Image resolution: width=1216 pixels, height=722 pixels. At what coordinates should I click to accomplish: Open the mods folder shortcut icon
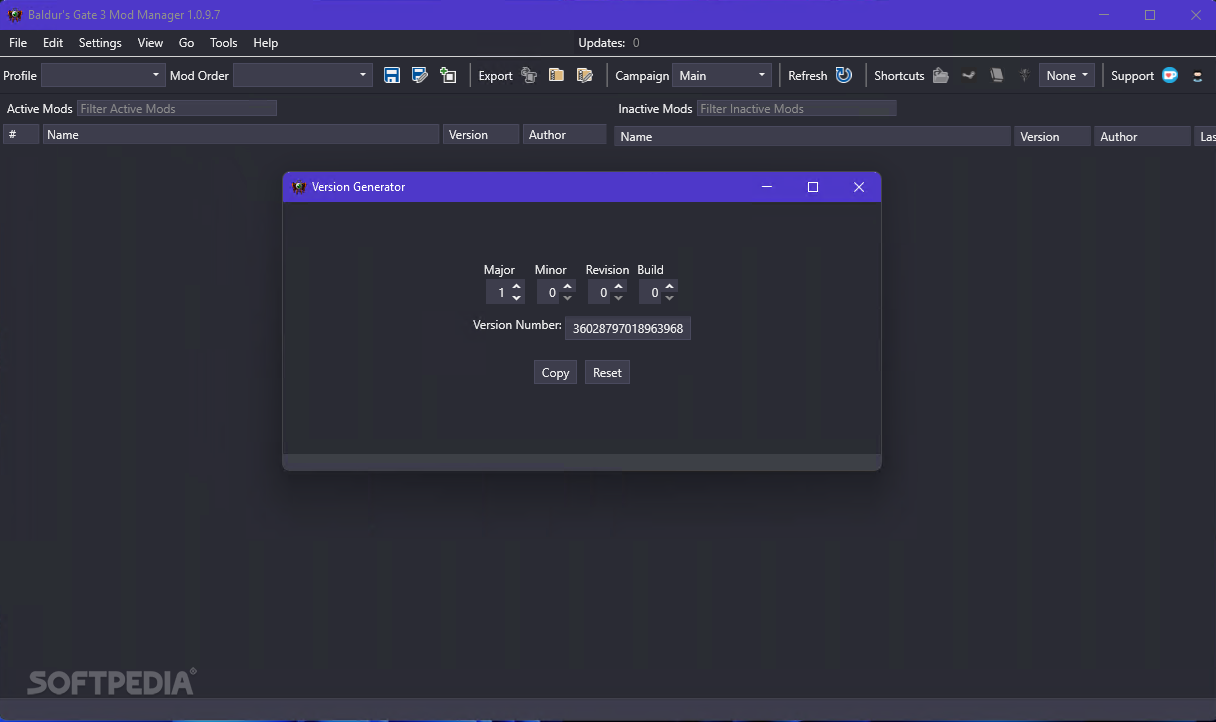pyautogui.click(x=940, y=75)
